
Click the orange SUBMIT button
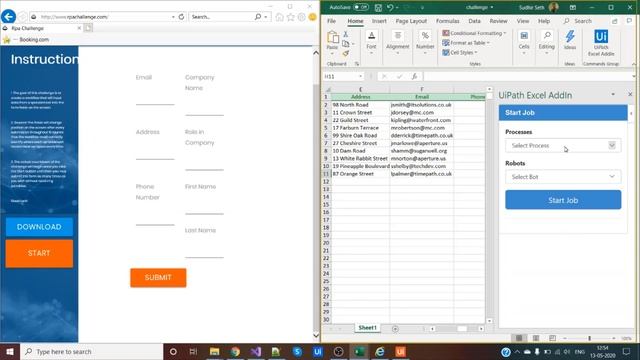158,278
